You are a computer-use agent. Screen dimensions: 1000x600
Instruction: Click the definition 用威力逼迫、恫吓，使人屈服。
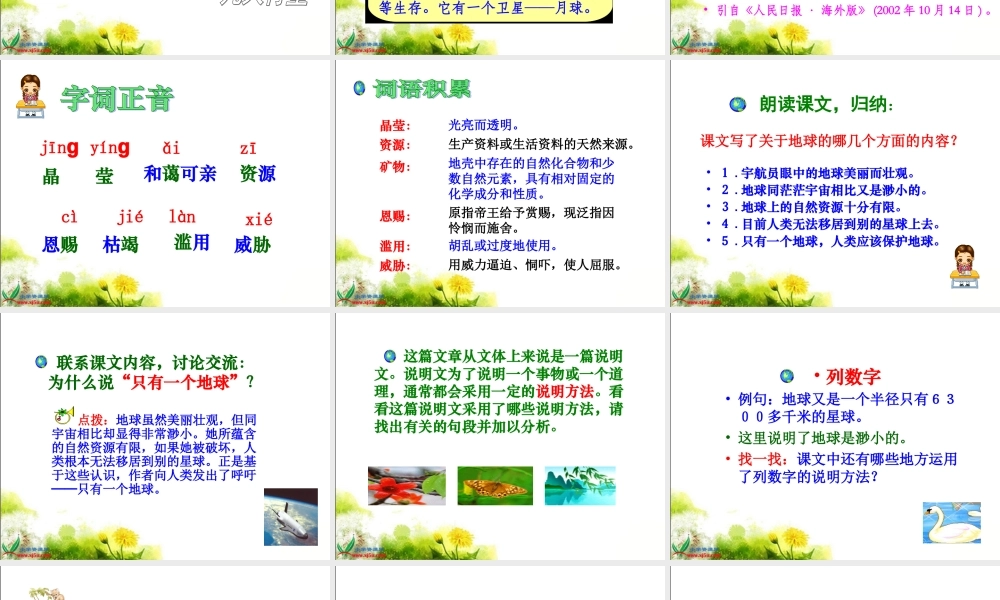coord(536,265)
